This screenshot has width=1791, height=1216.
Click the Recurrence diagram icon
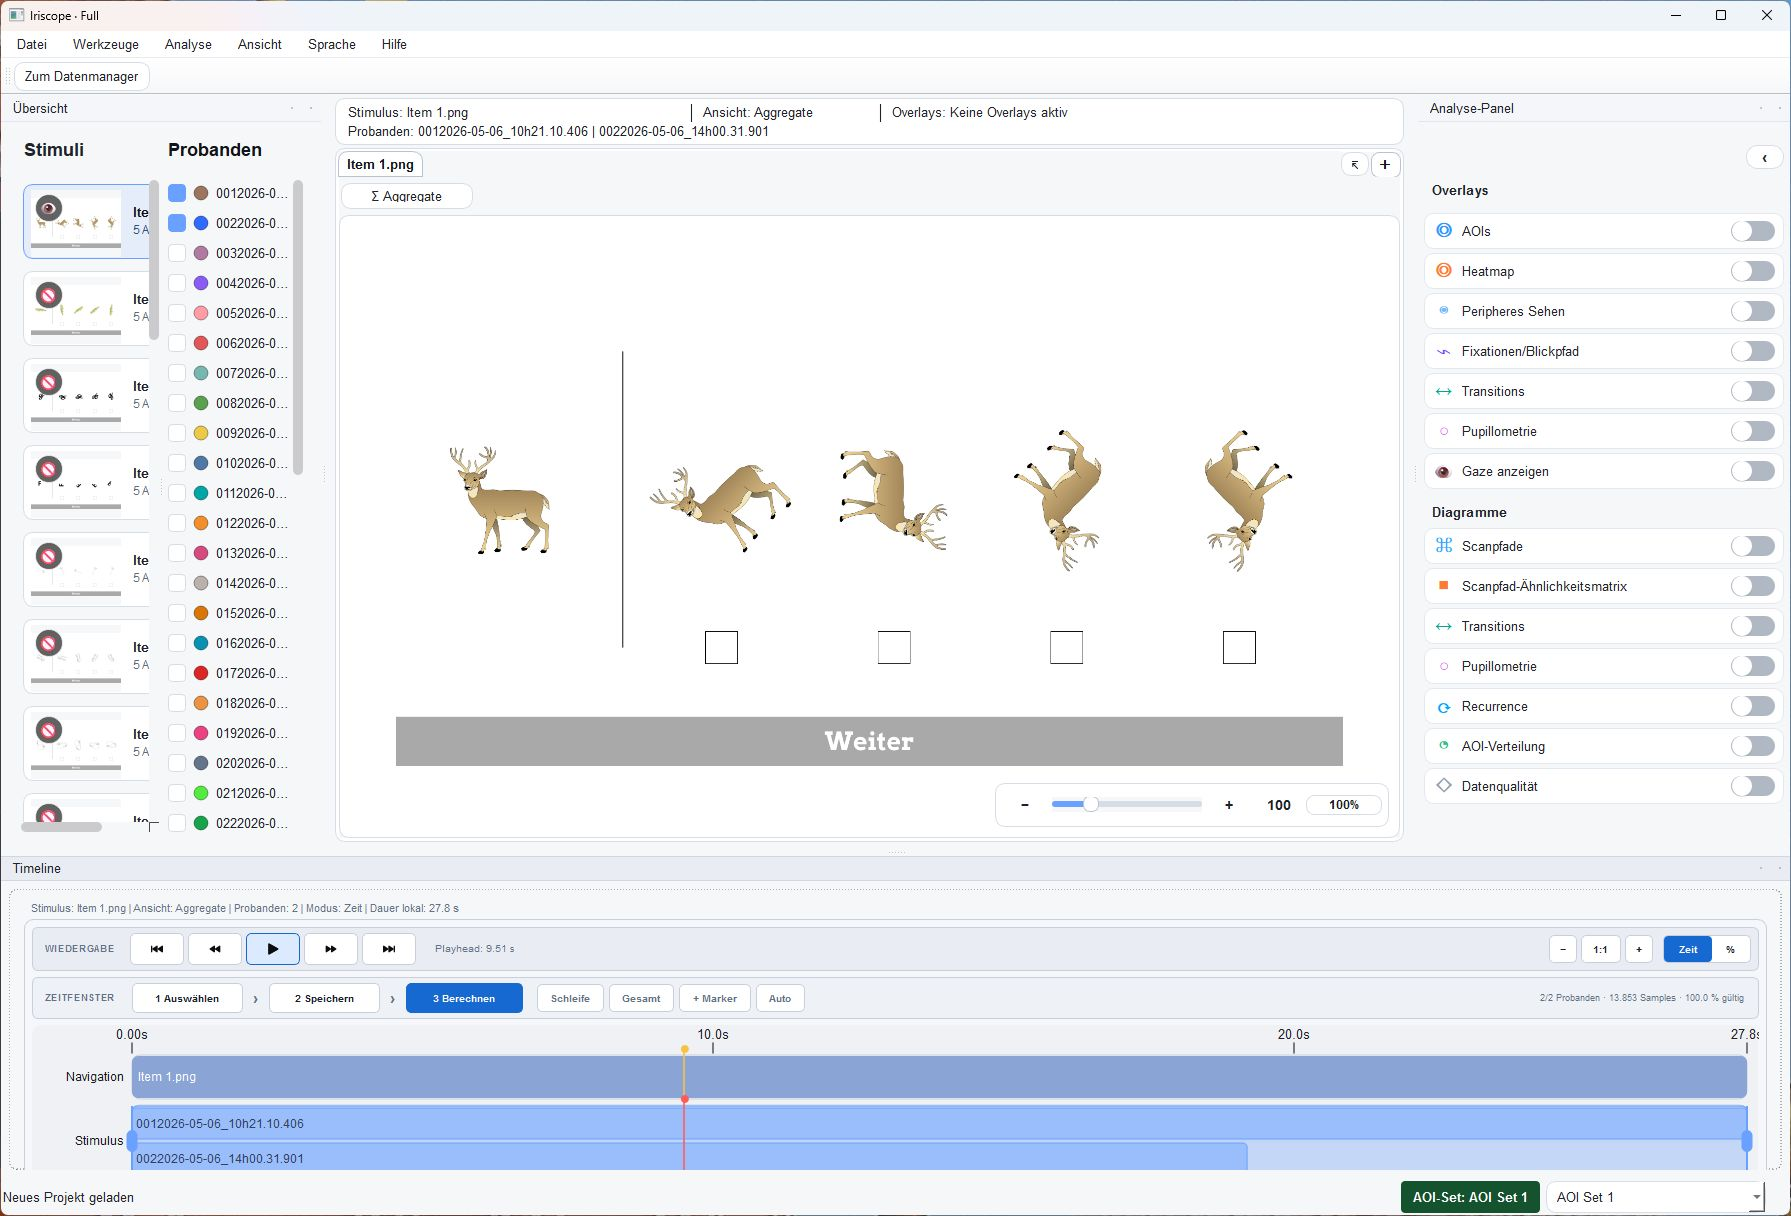pos(1444,706)
